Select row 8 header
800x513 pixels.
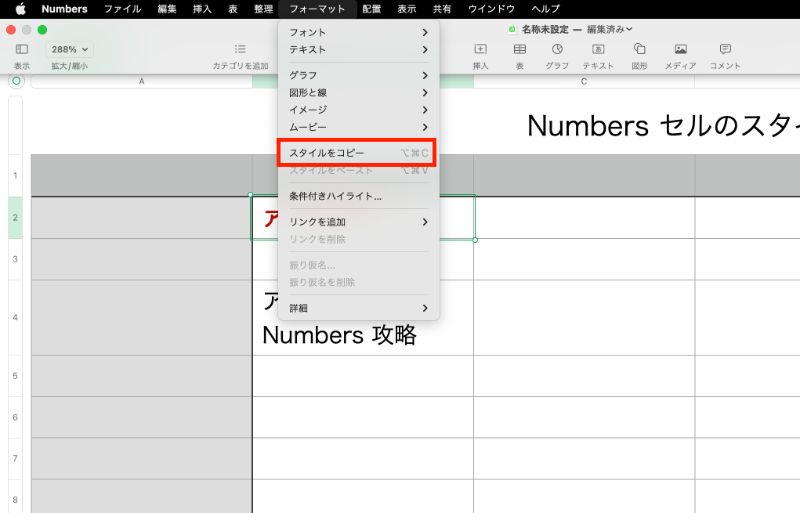(15, 496)
